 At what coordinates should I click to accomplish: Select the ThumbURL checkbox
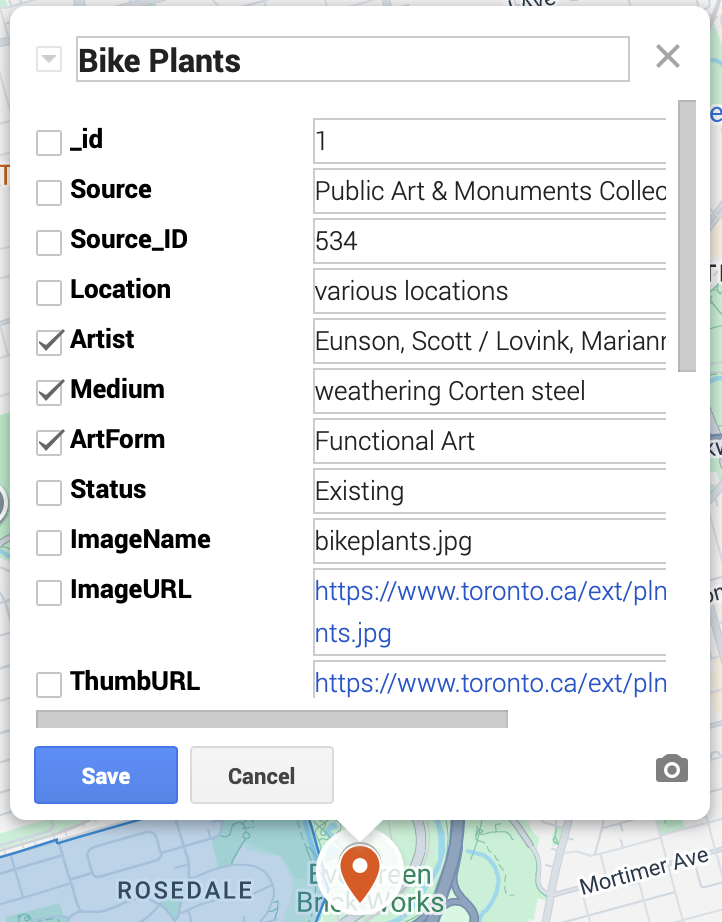tap(49, 685)
